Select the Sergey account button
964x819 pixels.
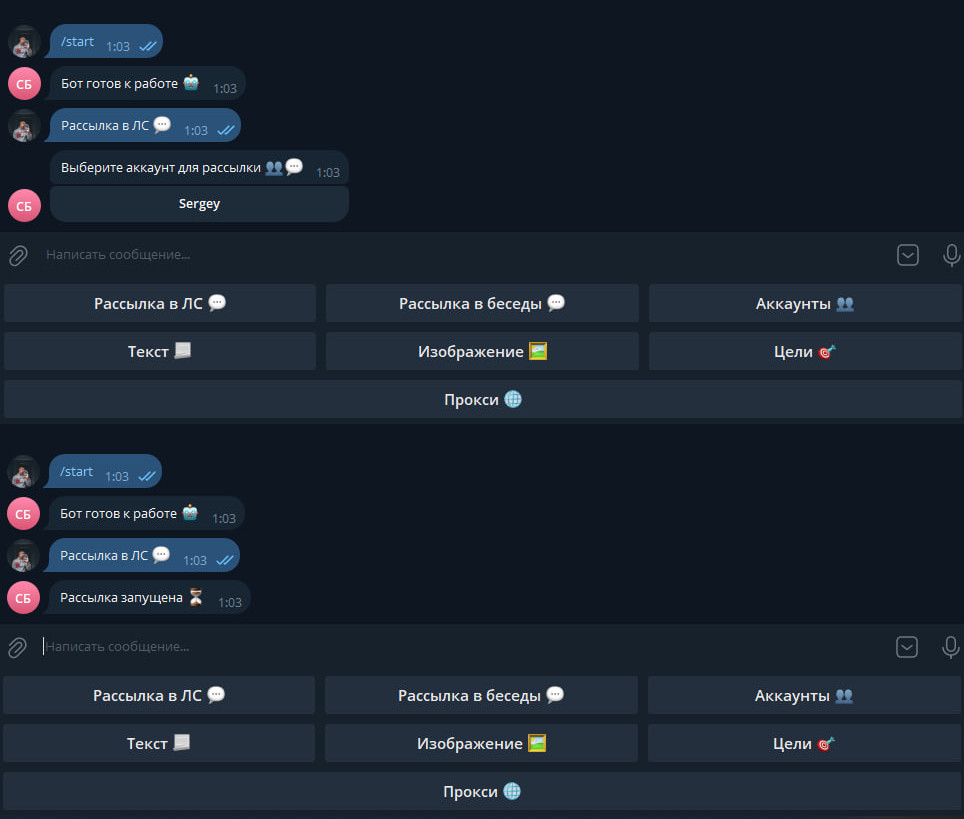(199, 204)
